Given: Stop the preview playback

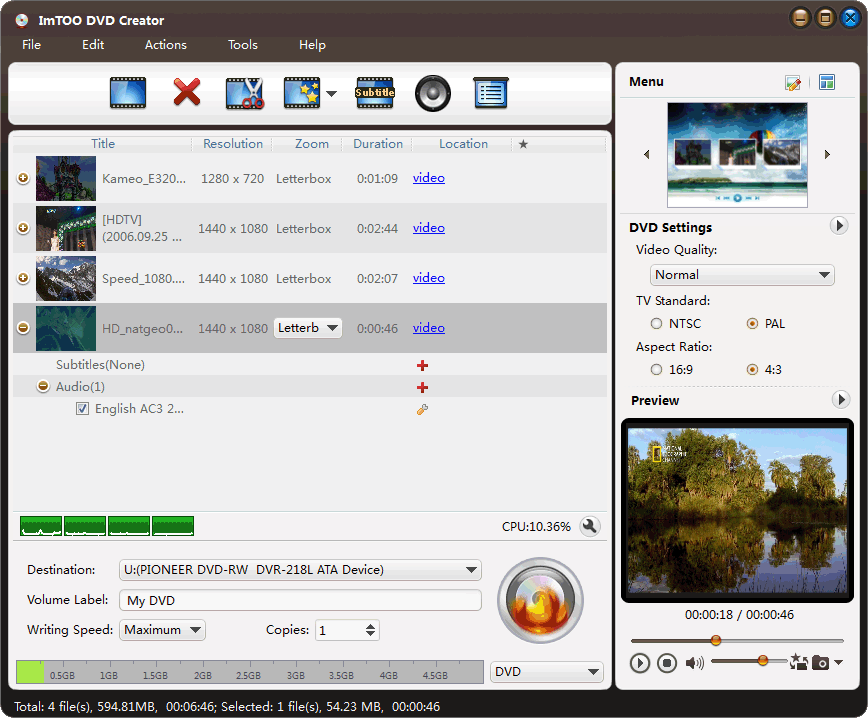Looking at the screenshot, I should (667, 663).
